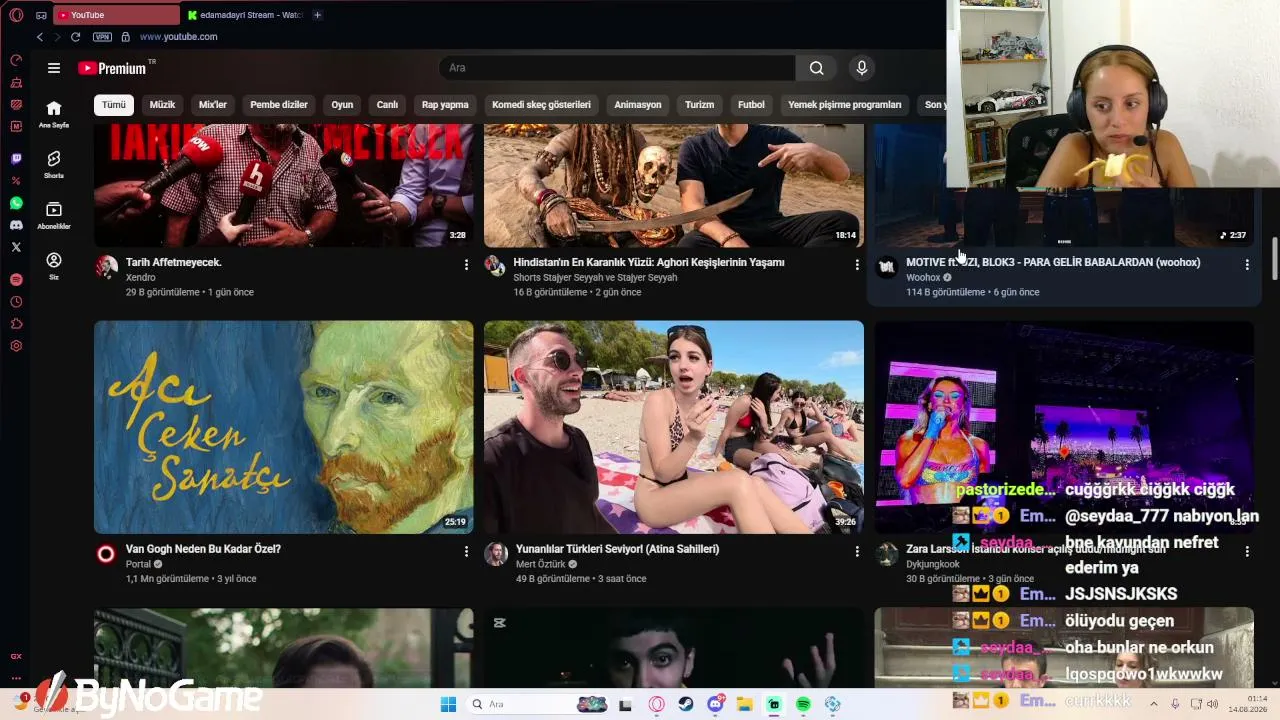Filter by Turizm chip

[700, 105]
